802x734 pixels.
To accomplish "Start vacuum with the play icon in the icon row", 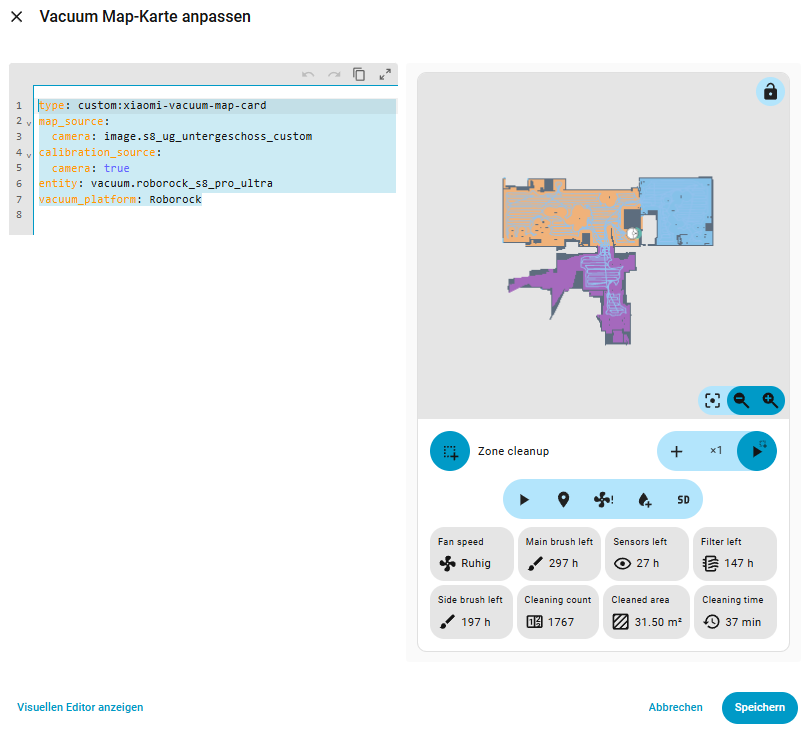I will point(524,499).
